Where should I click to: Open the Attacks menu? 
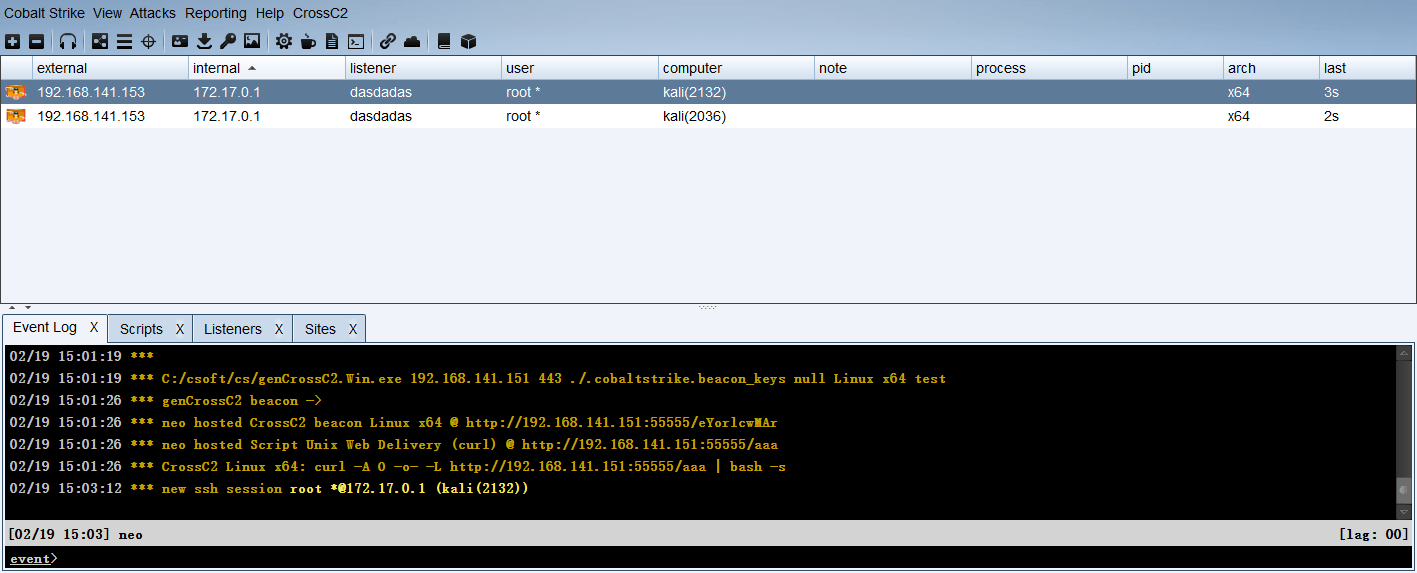pyautogui.click(x=152, y=13)
